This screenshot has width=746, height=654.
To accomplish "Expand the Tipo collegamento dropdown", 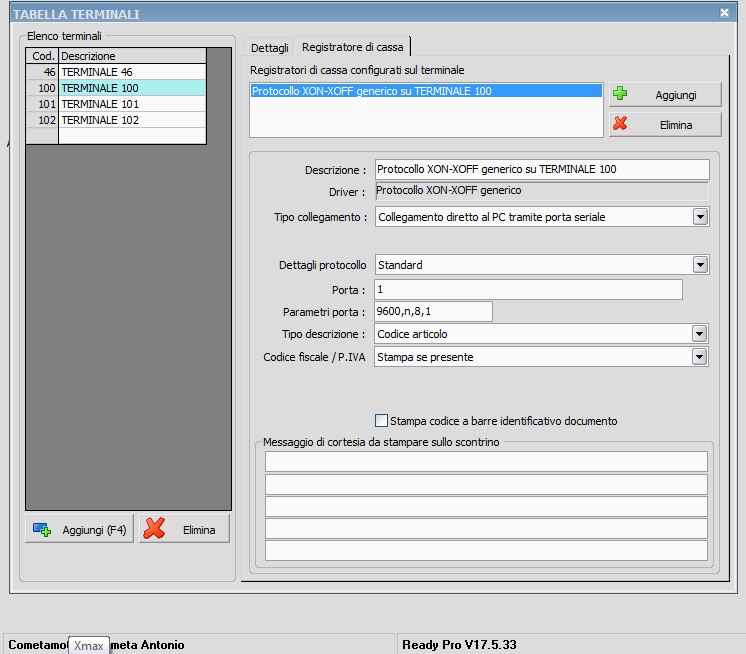I will coord(700,217).
